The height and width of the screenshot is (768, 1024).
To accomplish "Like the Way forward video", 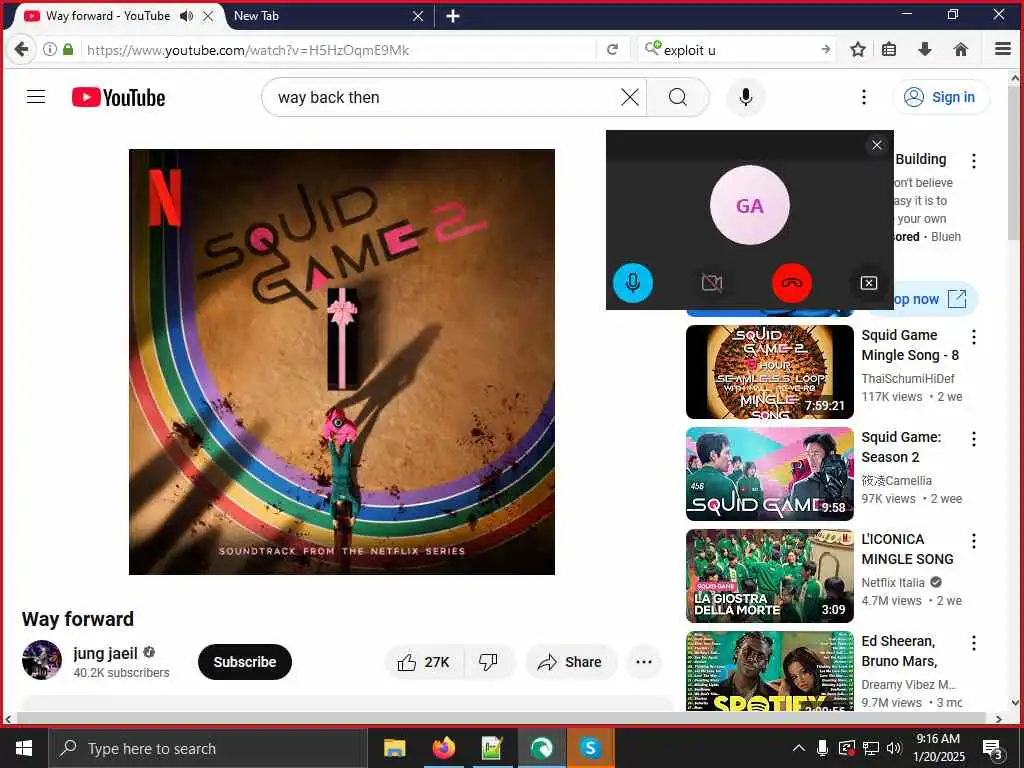I will click(x=423, y=662).
